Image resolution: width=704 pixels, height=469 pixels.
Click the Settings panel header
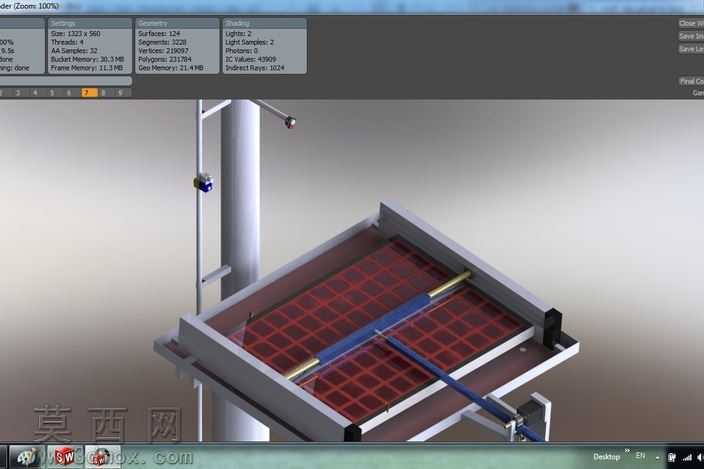click(90, 23)
